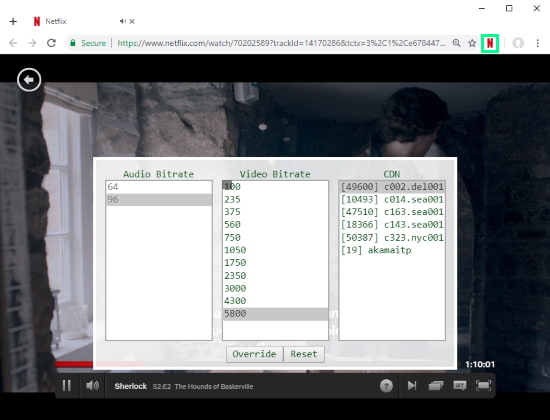Click the browser forward arrow

pyautogui.click(x=32, y=43)
